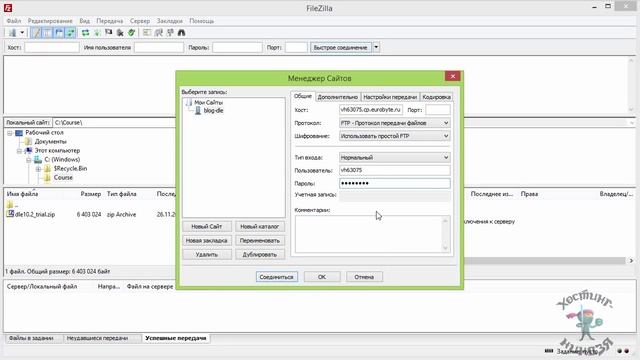
Task: Toggle the message log display icon
Action: coord(36,33)
